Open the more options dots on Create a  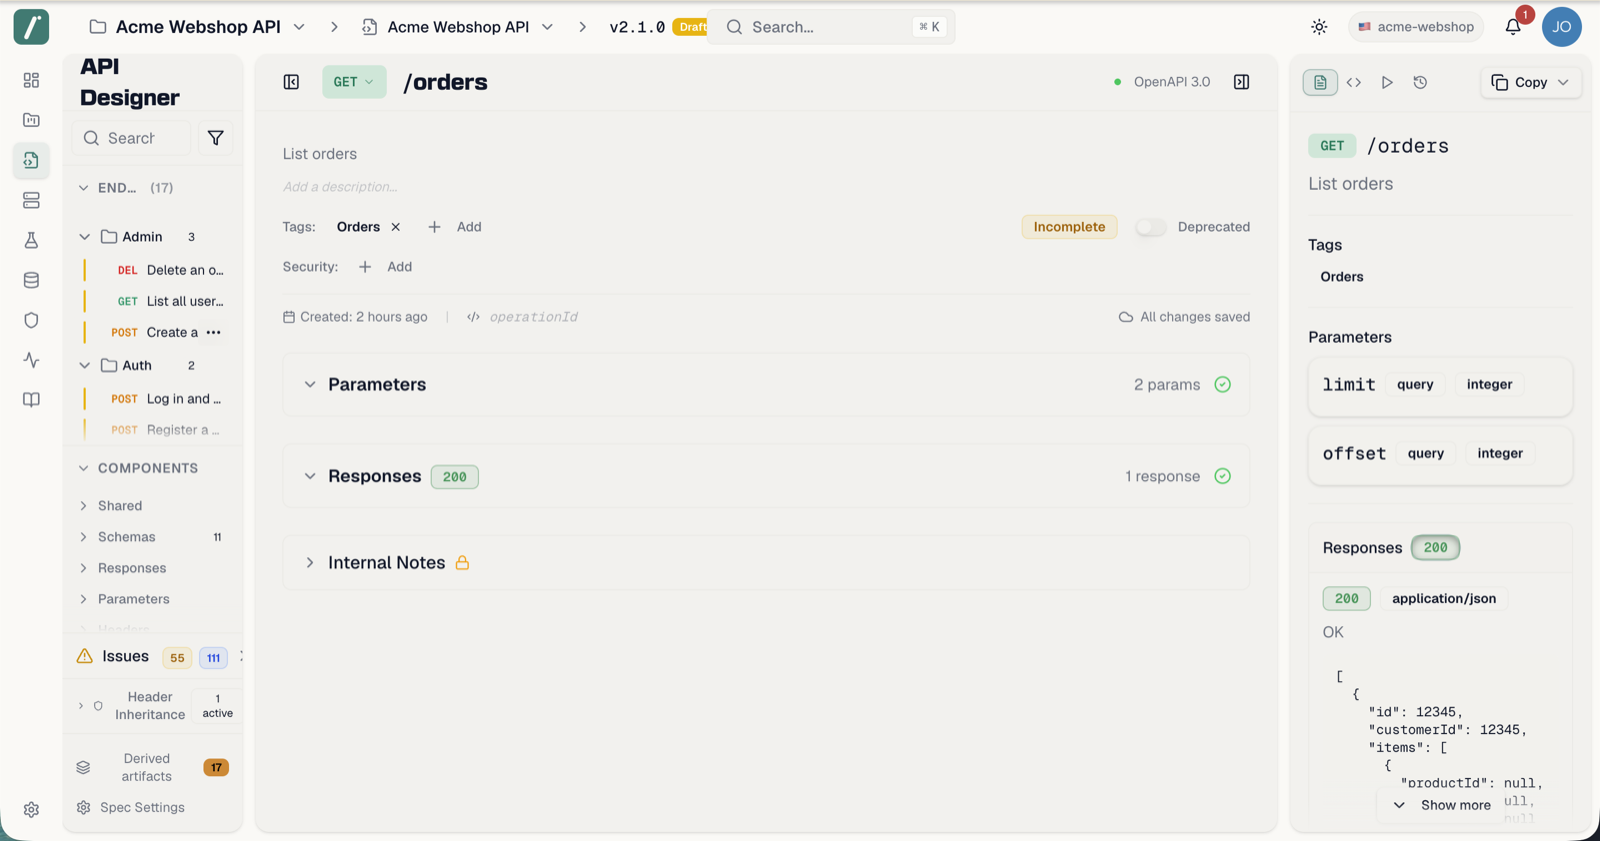[213, 332]
